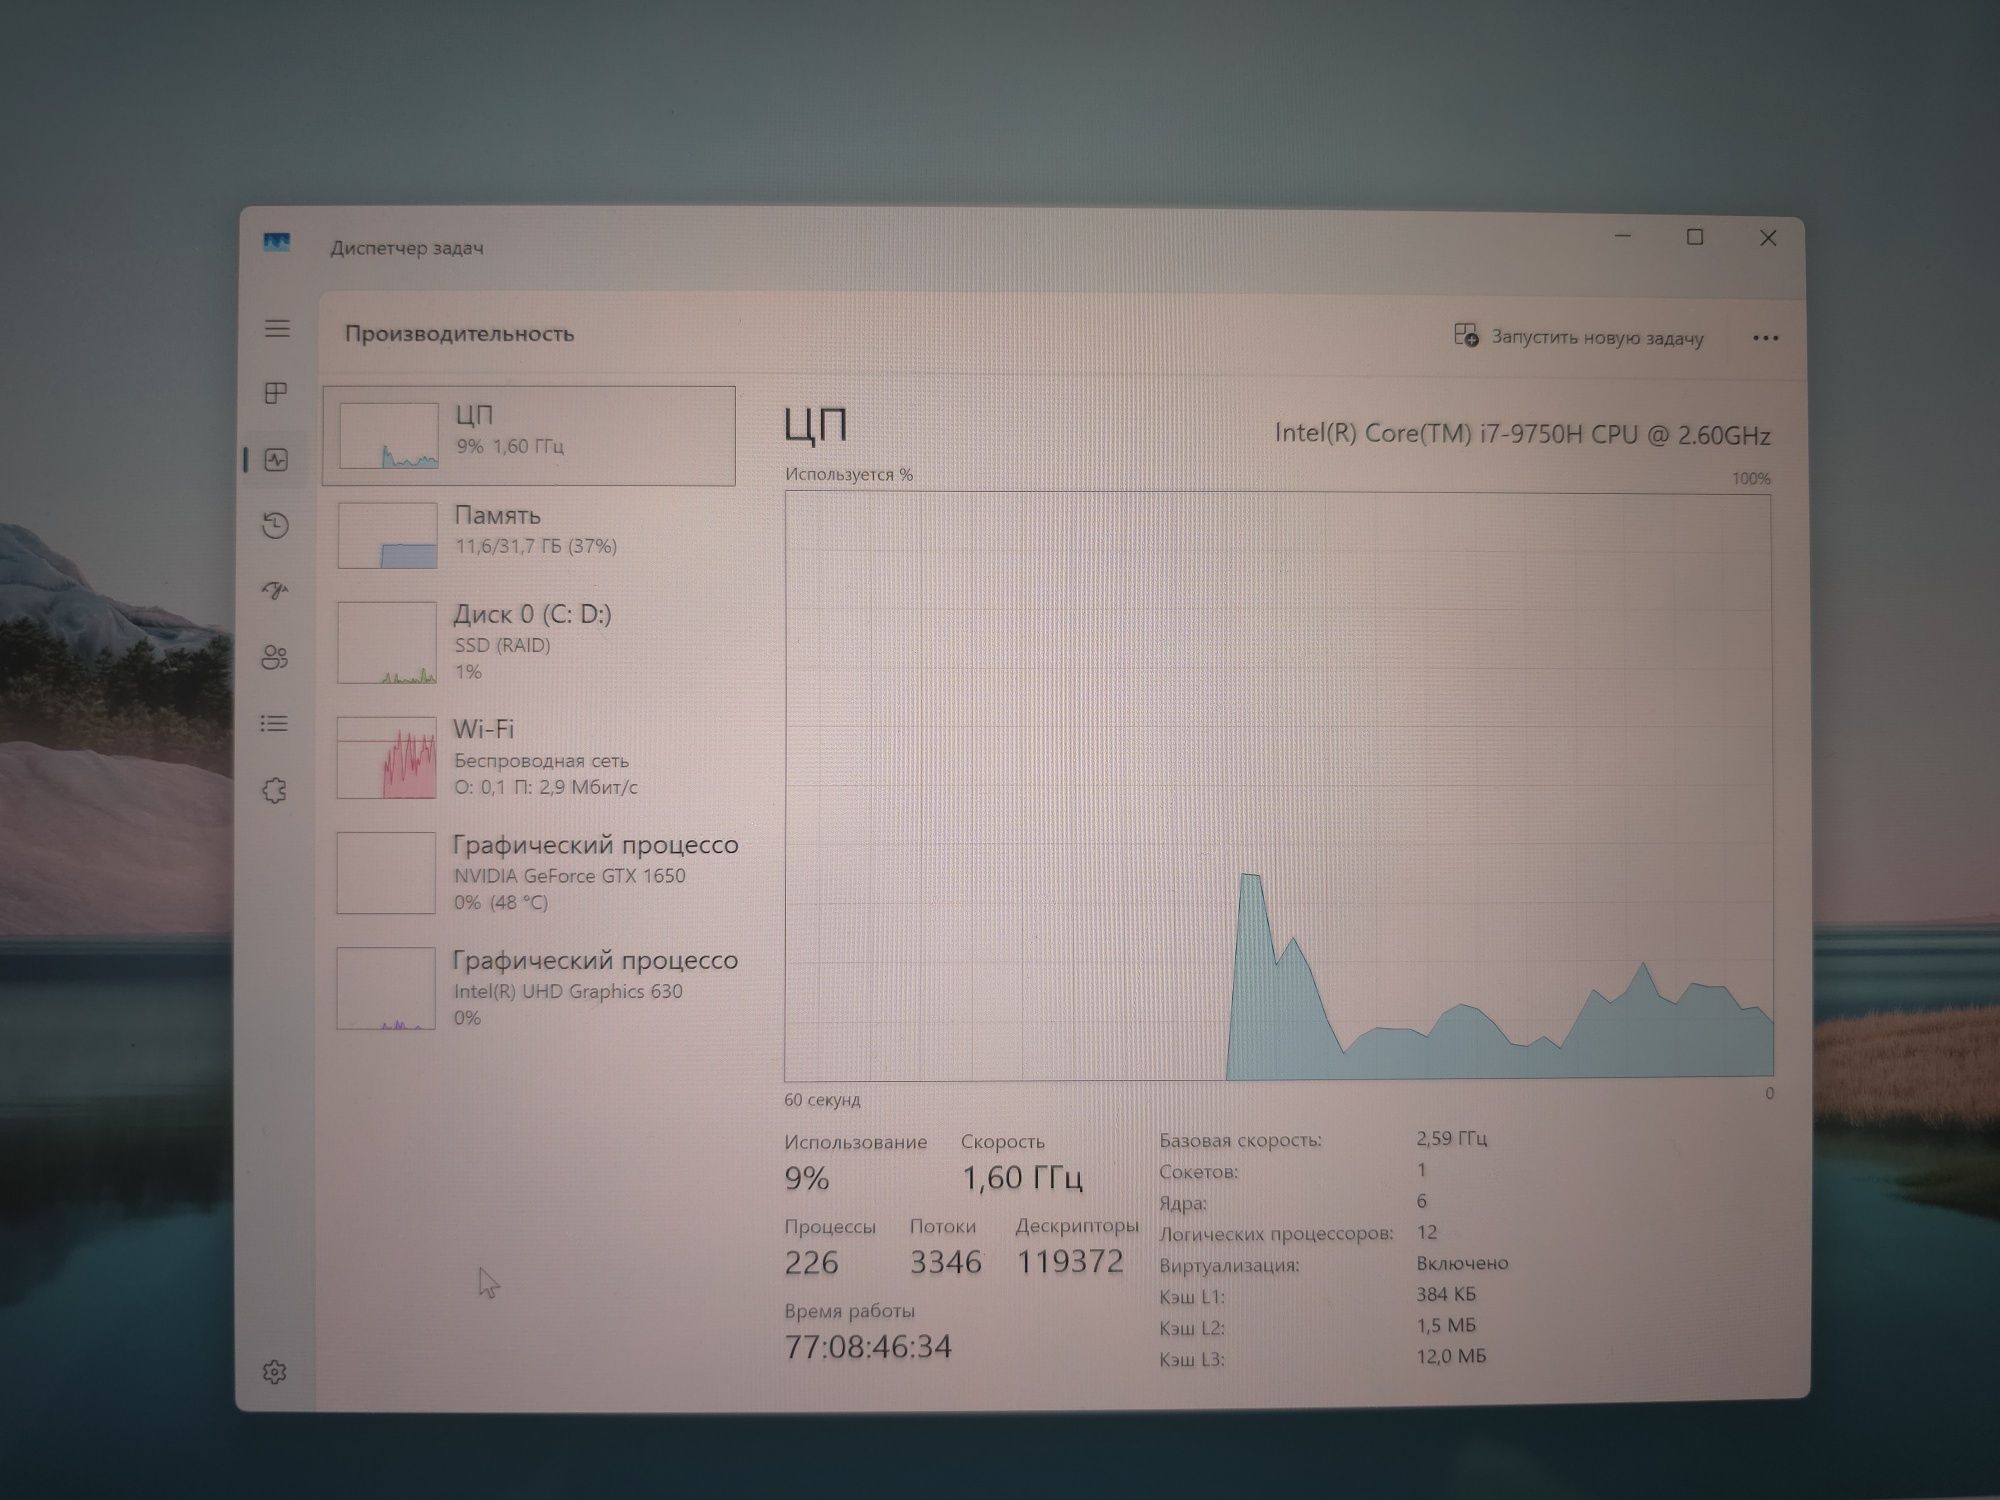Open the three-dots more options menu

tap(1766, 338)
